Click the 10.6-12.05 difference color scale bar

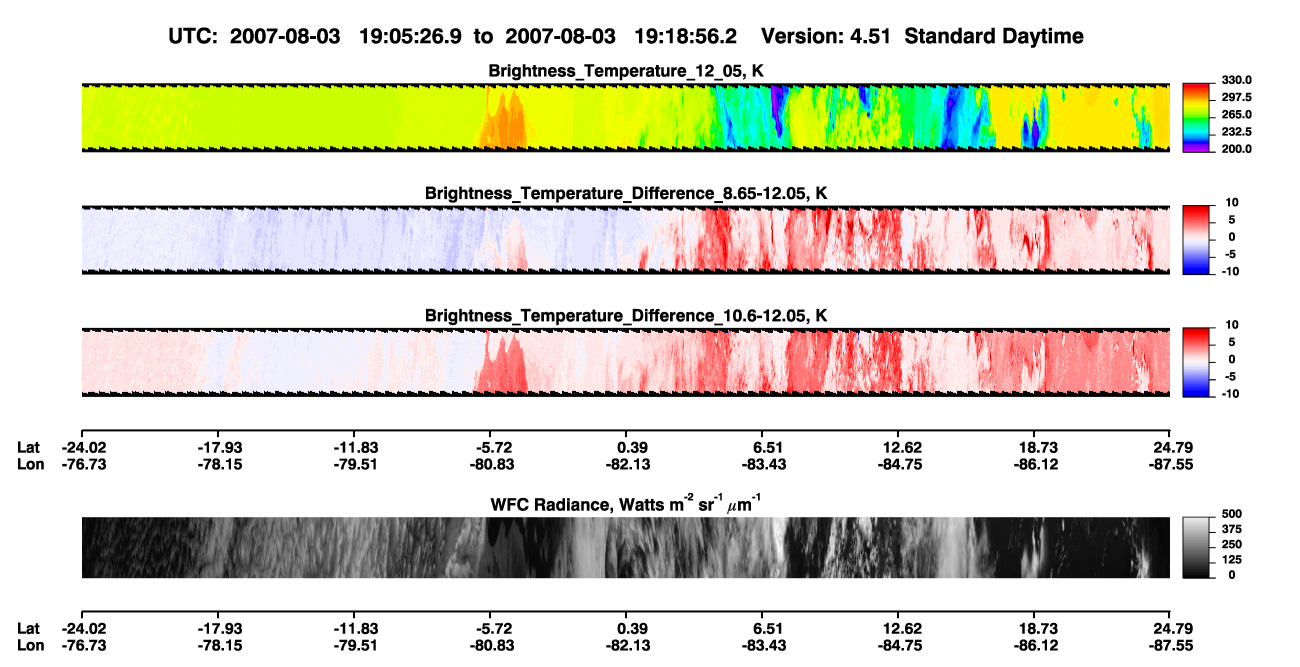(1197, 360)
